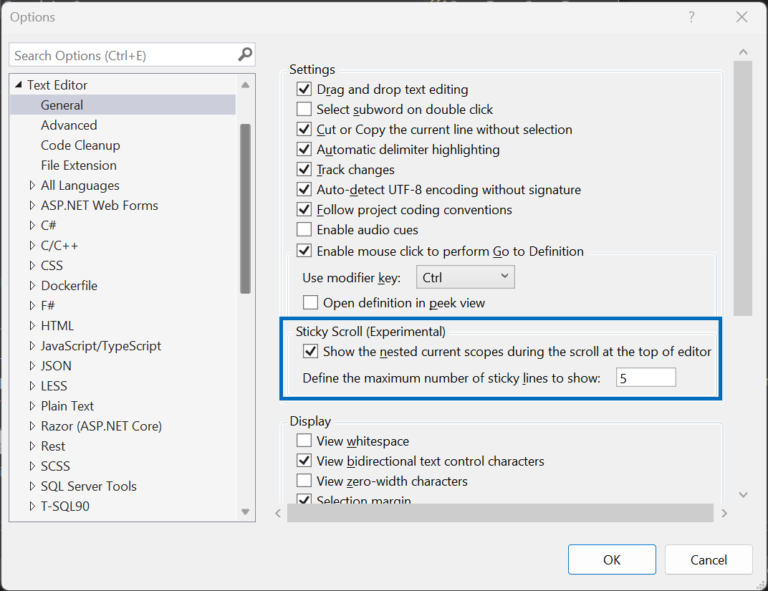The height and width of the screenshot is (591, 768).
Task: Select the Advanced options page
Action: click(69, 125)
